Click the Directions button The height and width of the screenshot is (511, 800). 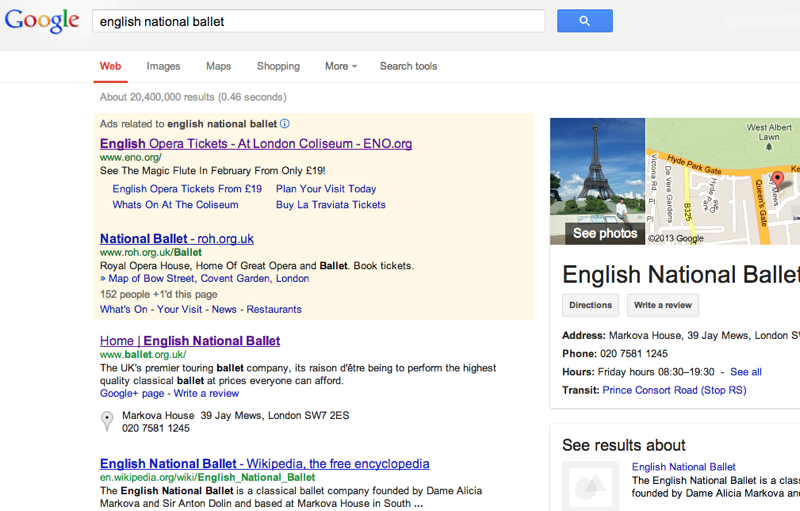click(590, 305)
